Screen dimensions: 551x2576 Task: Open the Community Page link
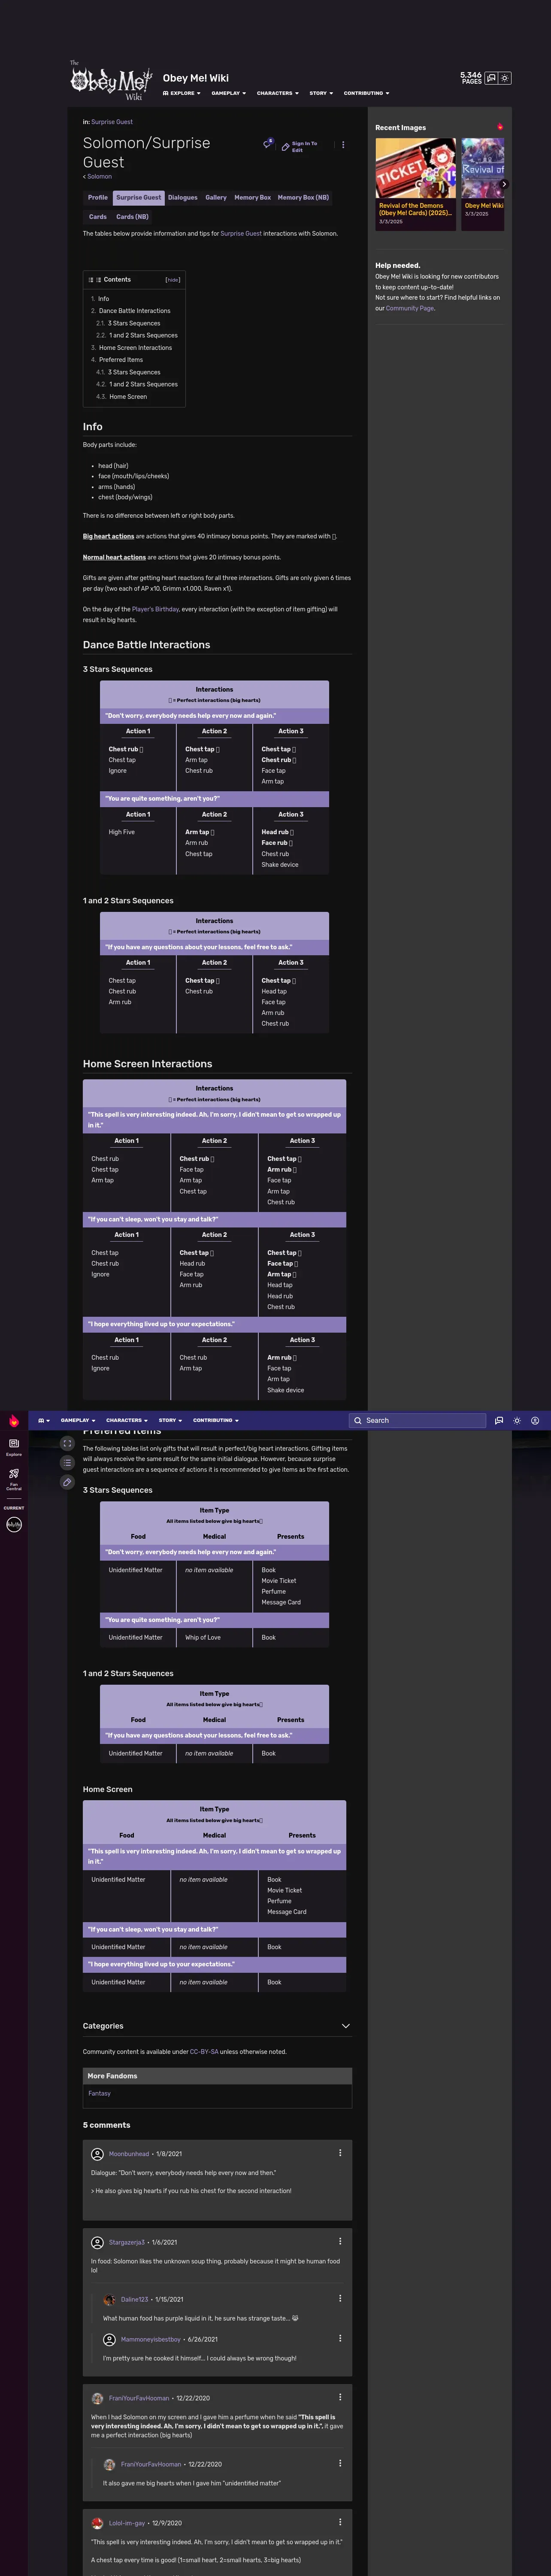click(410, 308)
